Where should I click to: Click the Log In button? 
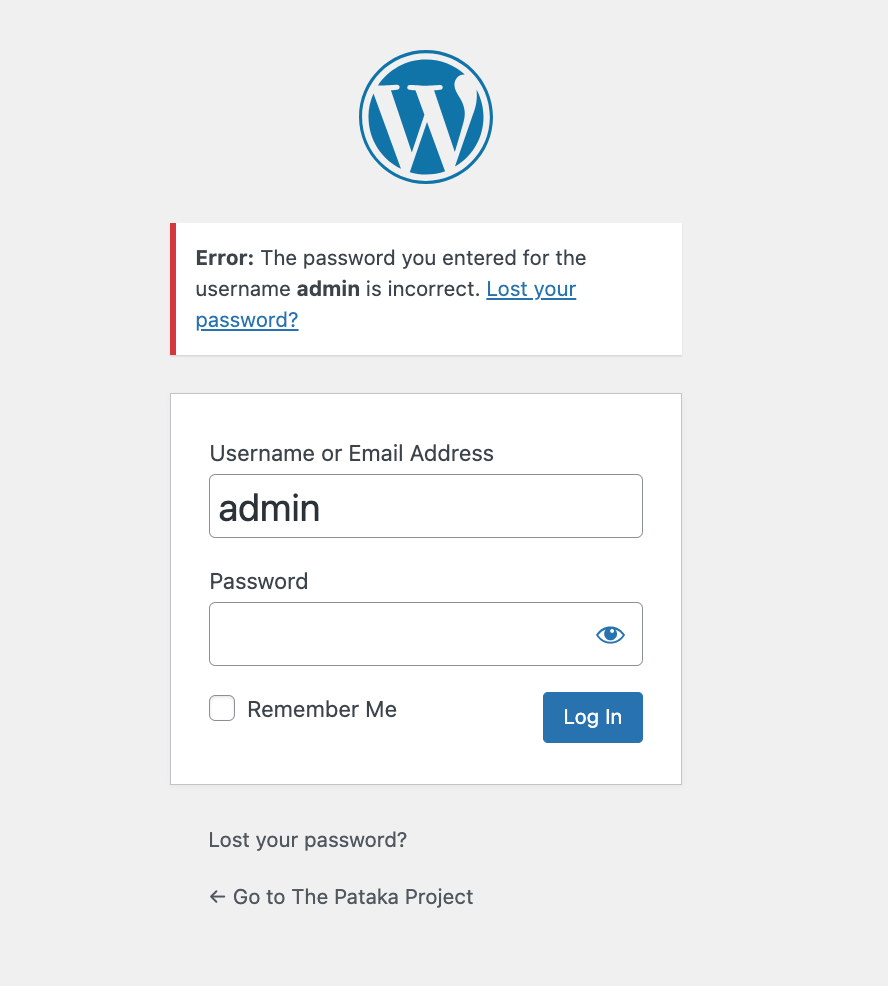(593, 717)
